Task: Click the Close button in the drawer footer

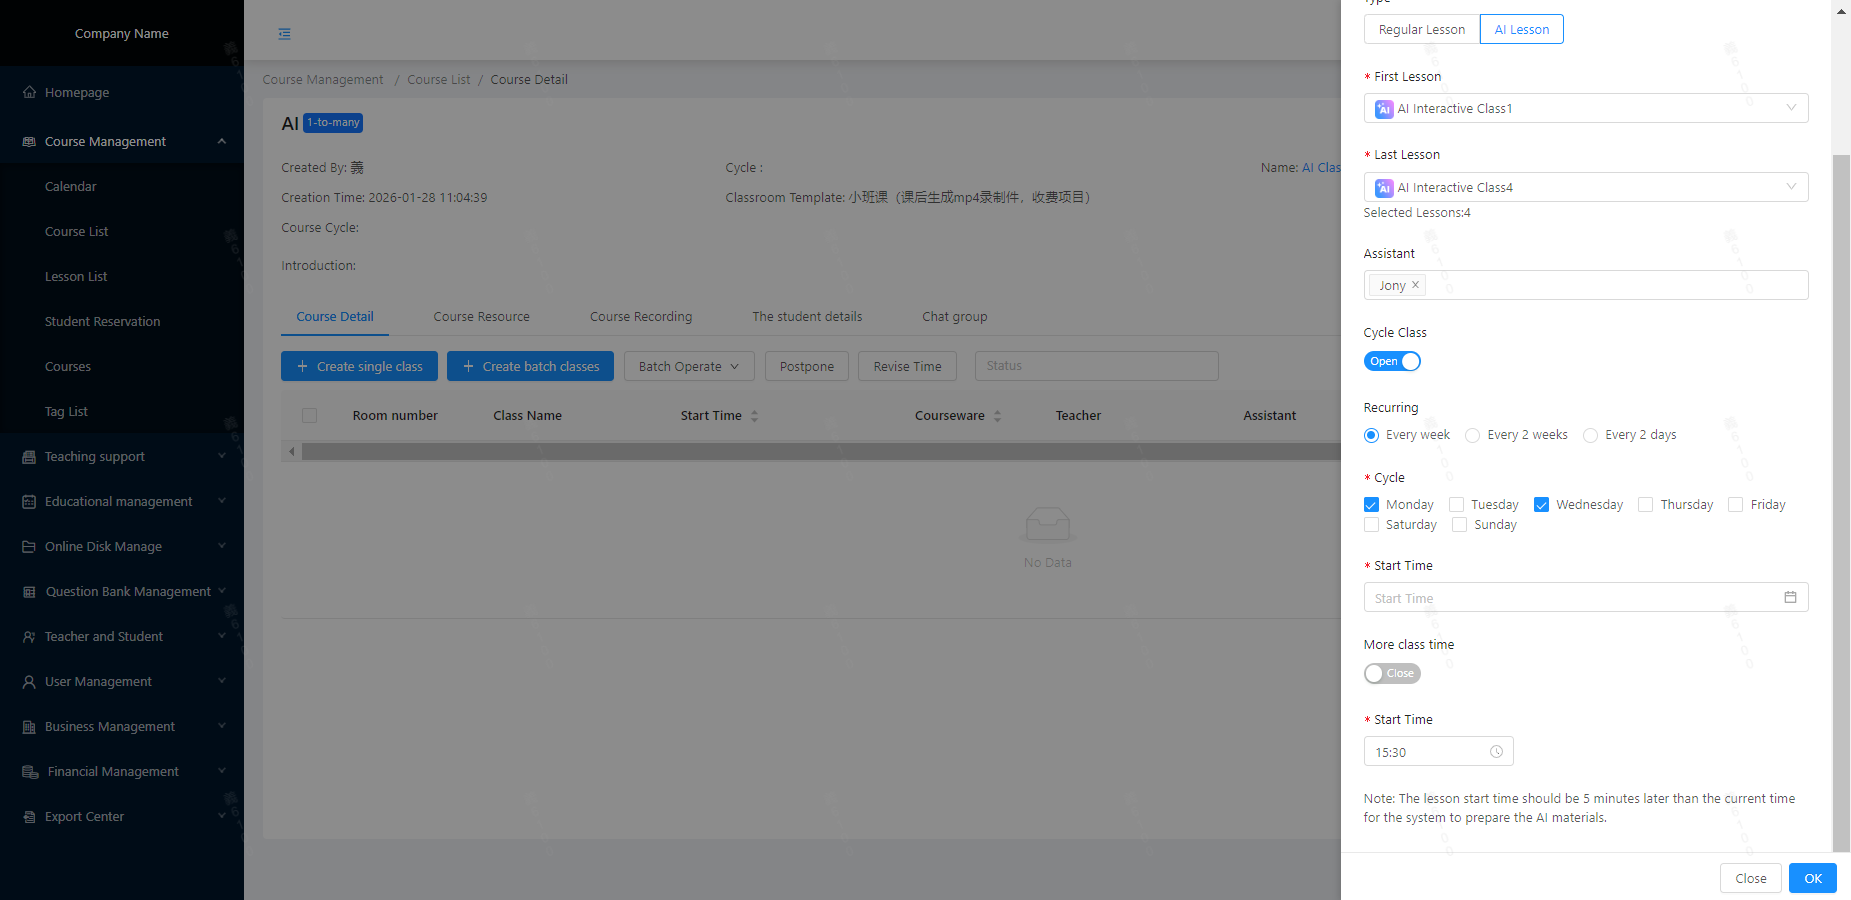Action: 1750,878
